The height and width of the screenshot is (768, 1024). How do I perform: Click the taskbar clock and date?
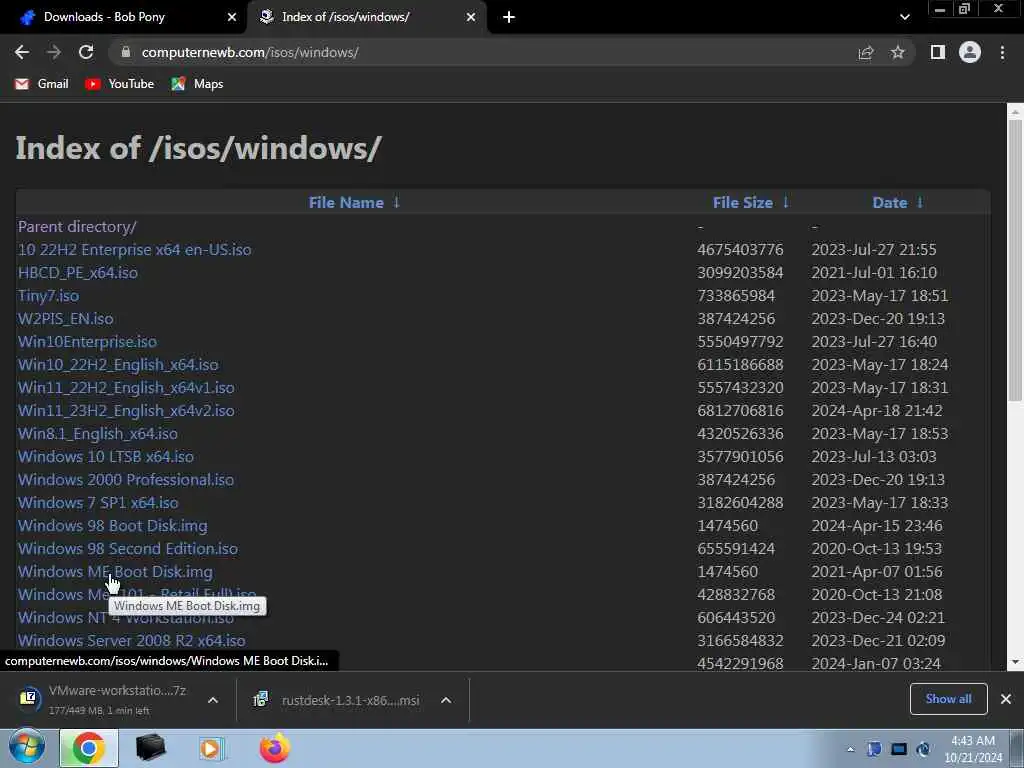(972, 749)
